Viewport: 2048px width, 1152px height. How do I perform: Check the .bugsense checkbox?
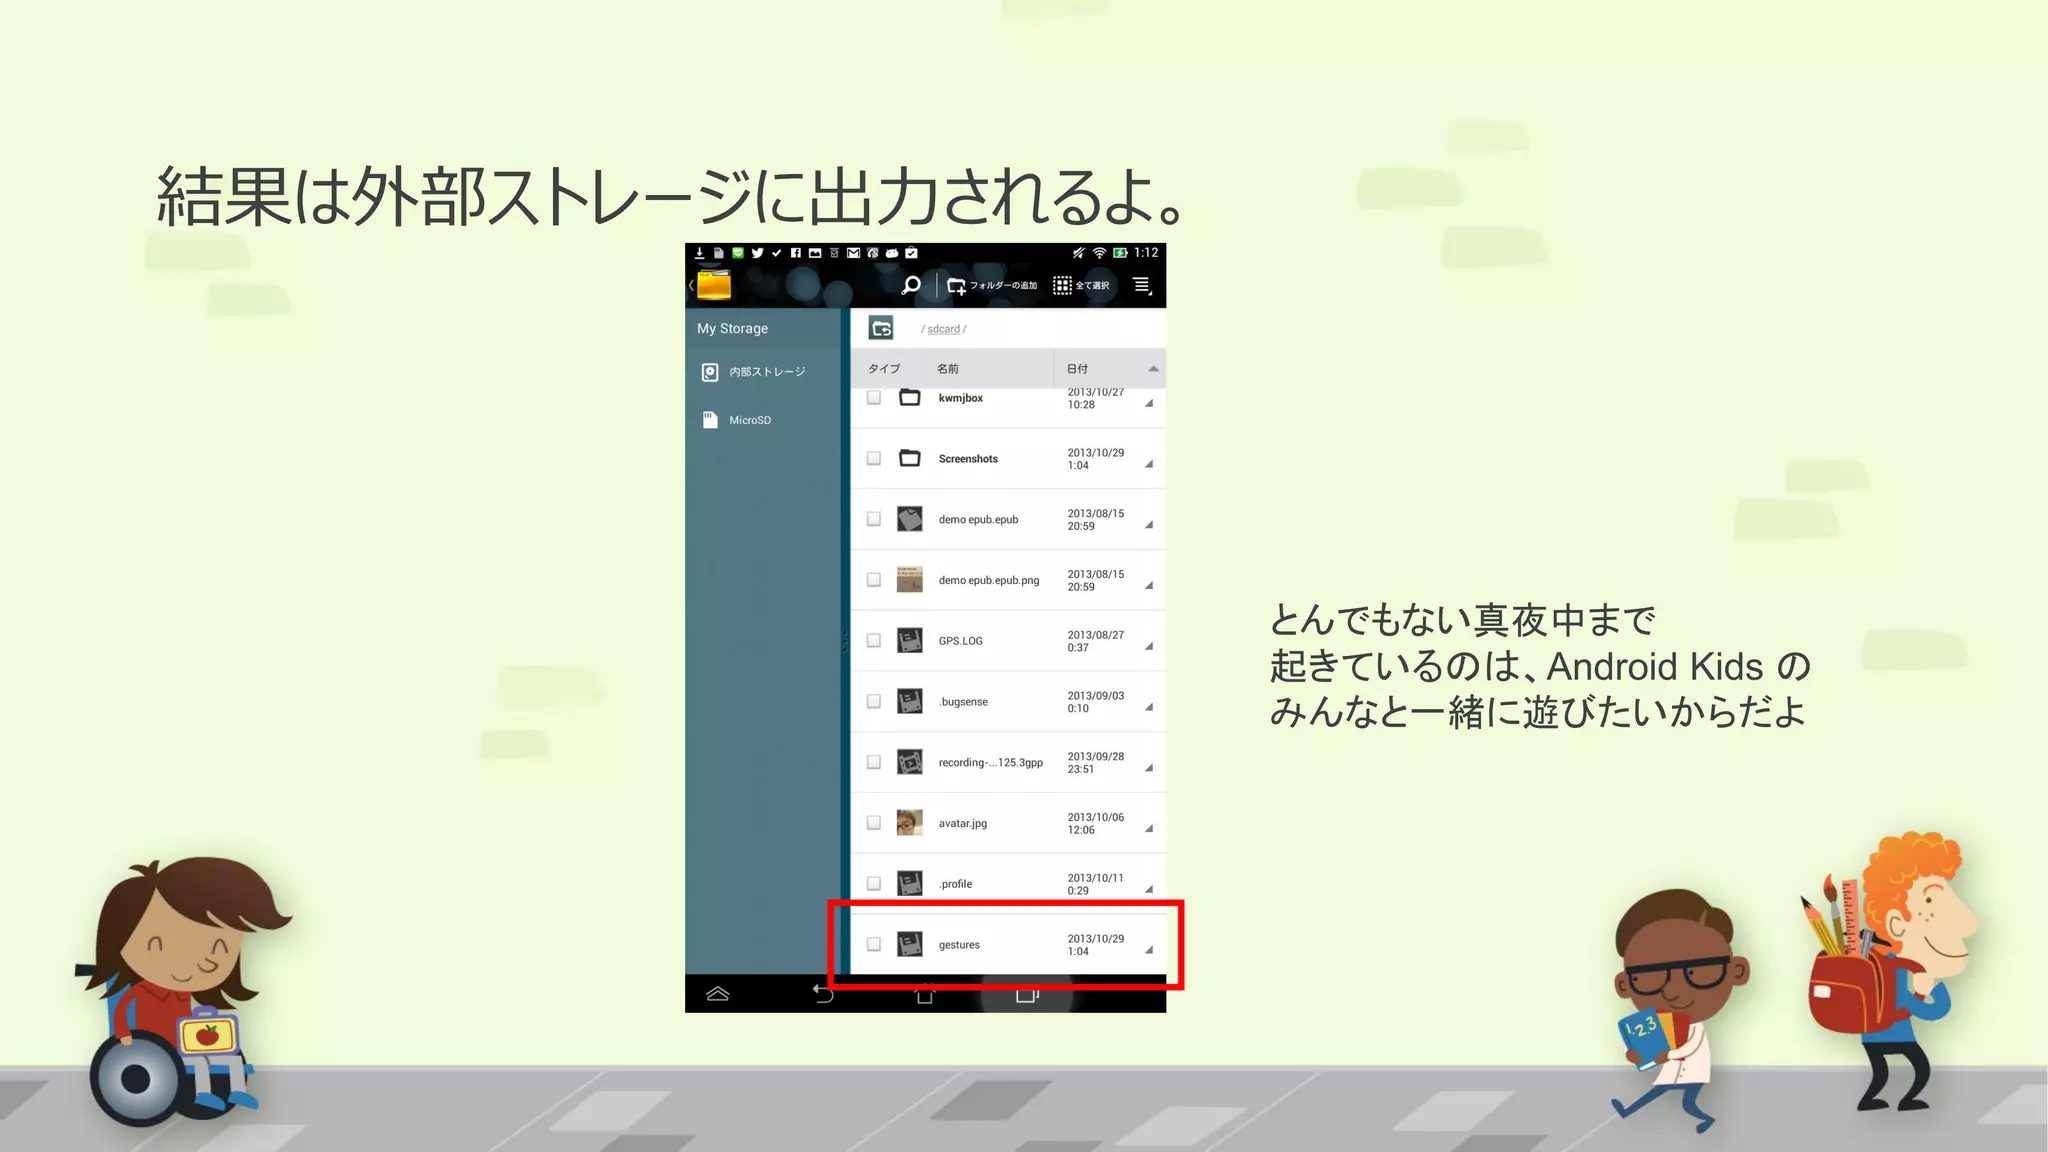pyautogui.click(x=874, y=701)
